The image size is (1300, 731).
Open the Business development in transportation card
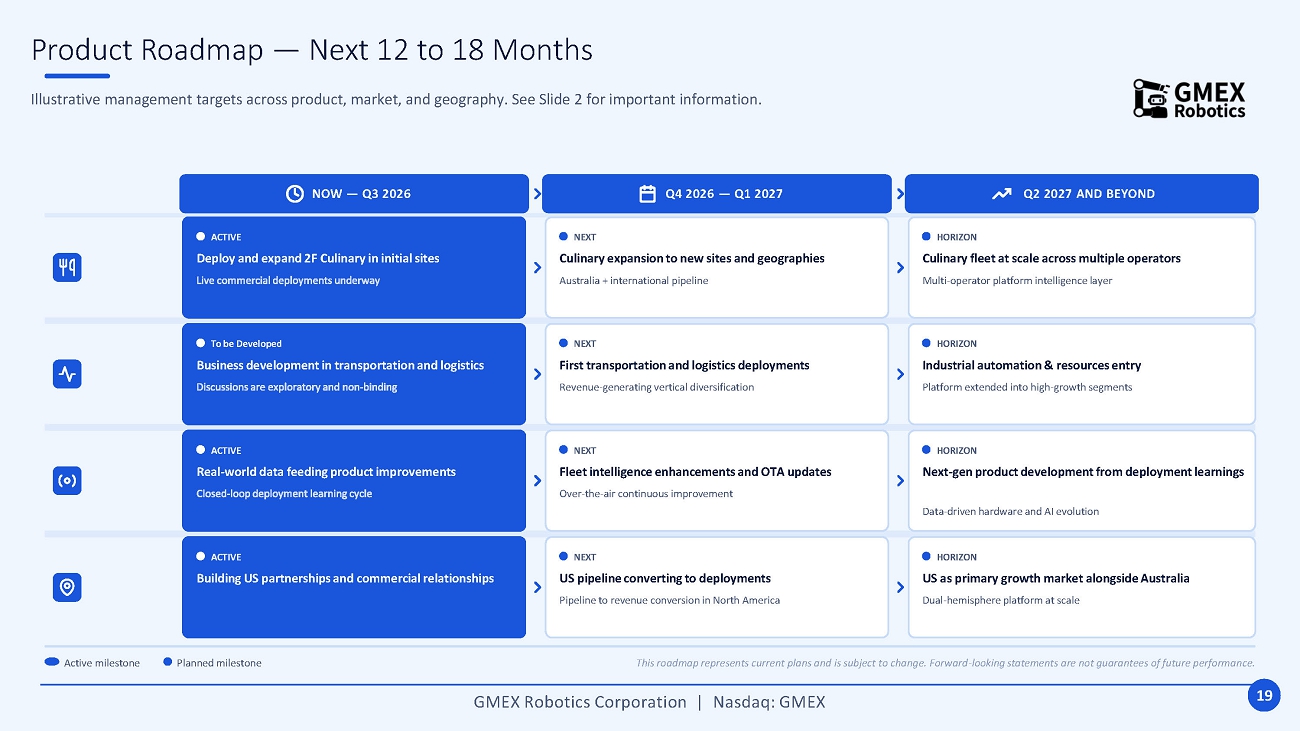point(354,374)
